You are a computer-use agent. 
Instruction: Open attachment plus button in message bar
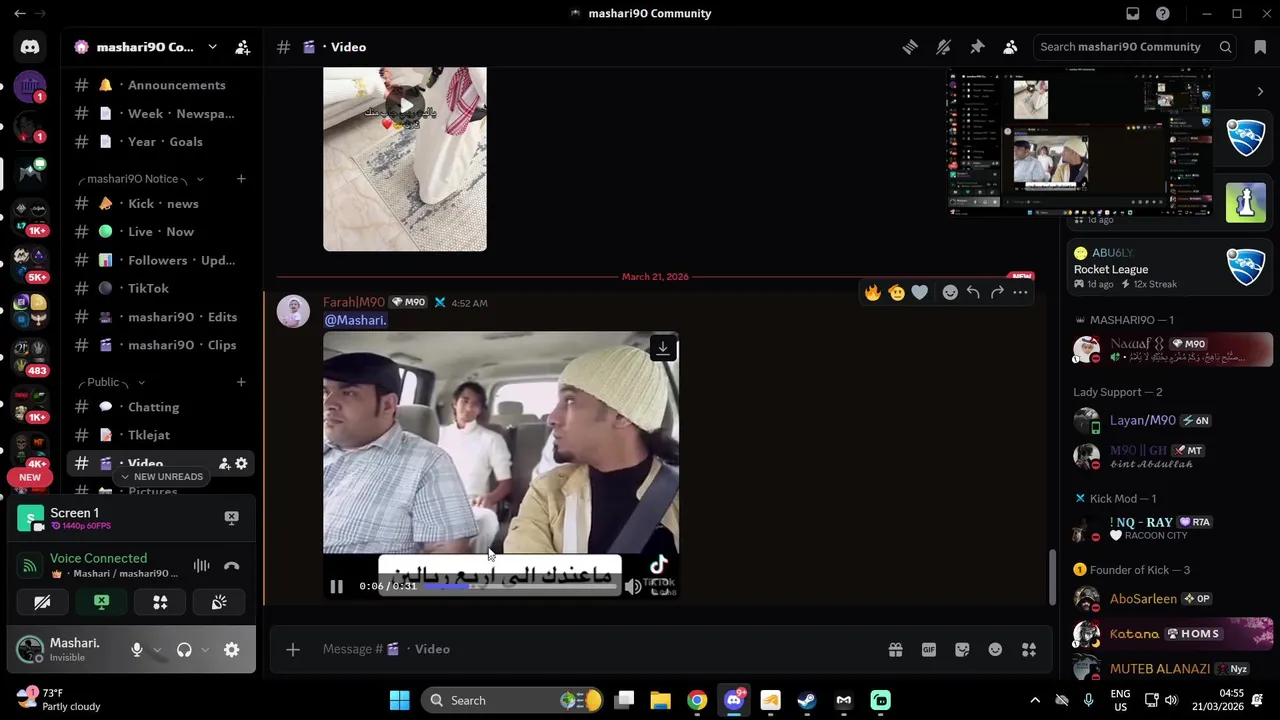pos(293,650)
